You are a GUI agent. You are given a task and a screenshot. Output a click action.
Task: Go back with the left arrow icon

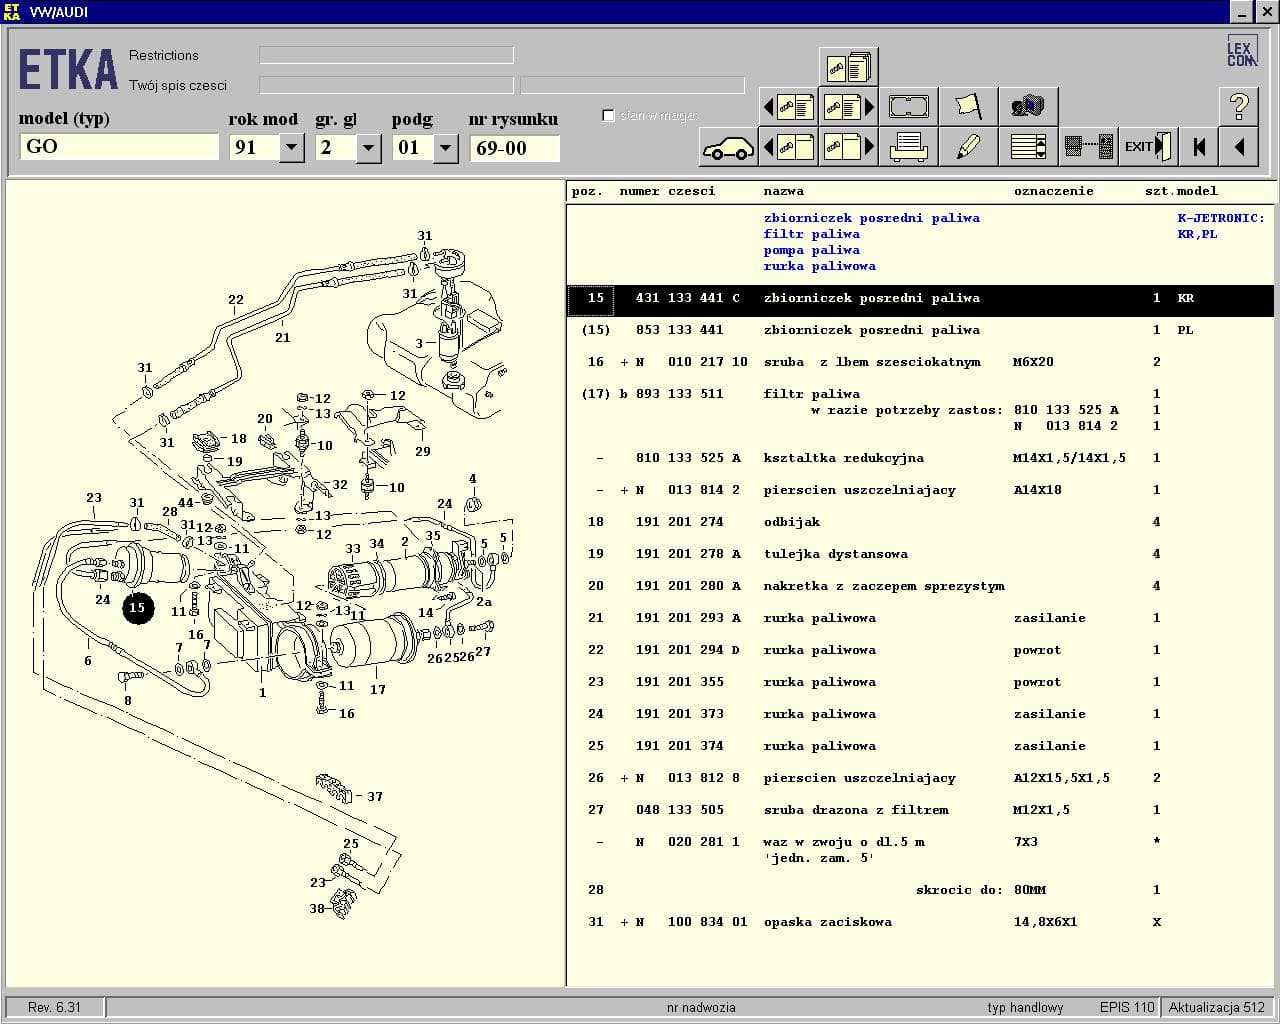(x=1238, y=147)
